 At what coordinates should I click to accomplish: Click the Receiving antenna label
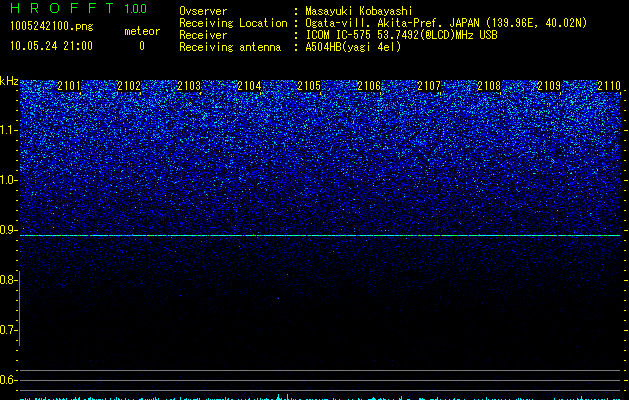(x=230, y=47)
